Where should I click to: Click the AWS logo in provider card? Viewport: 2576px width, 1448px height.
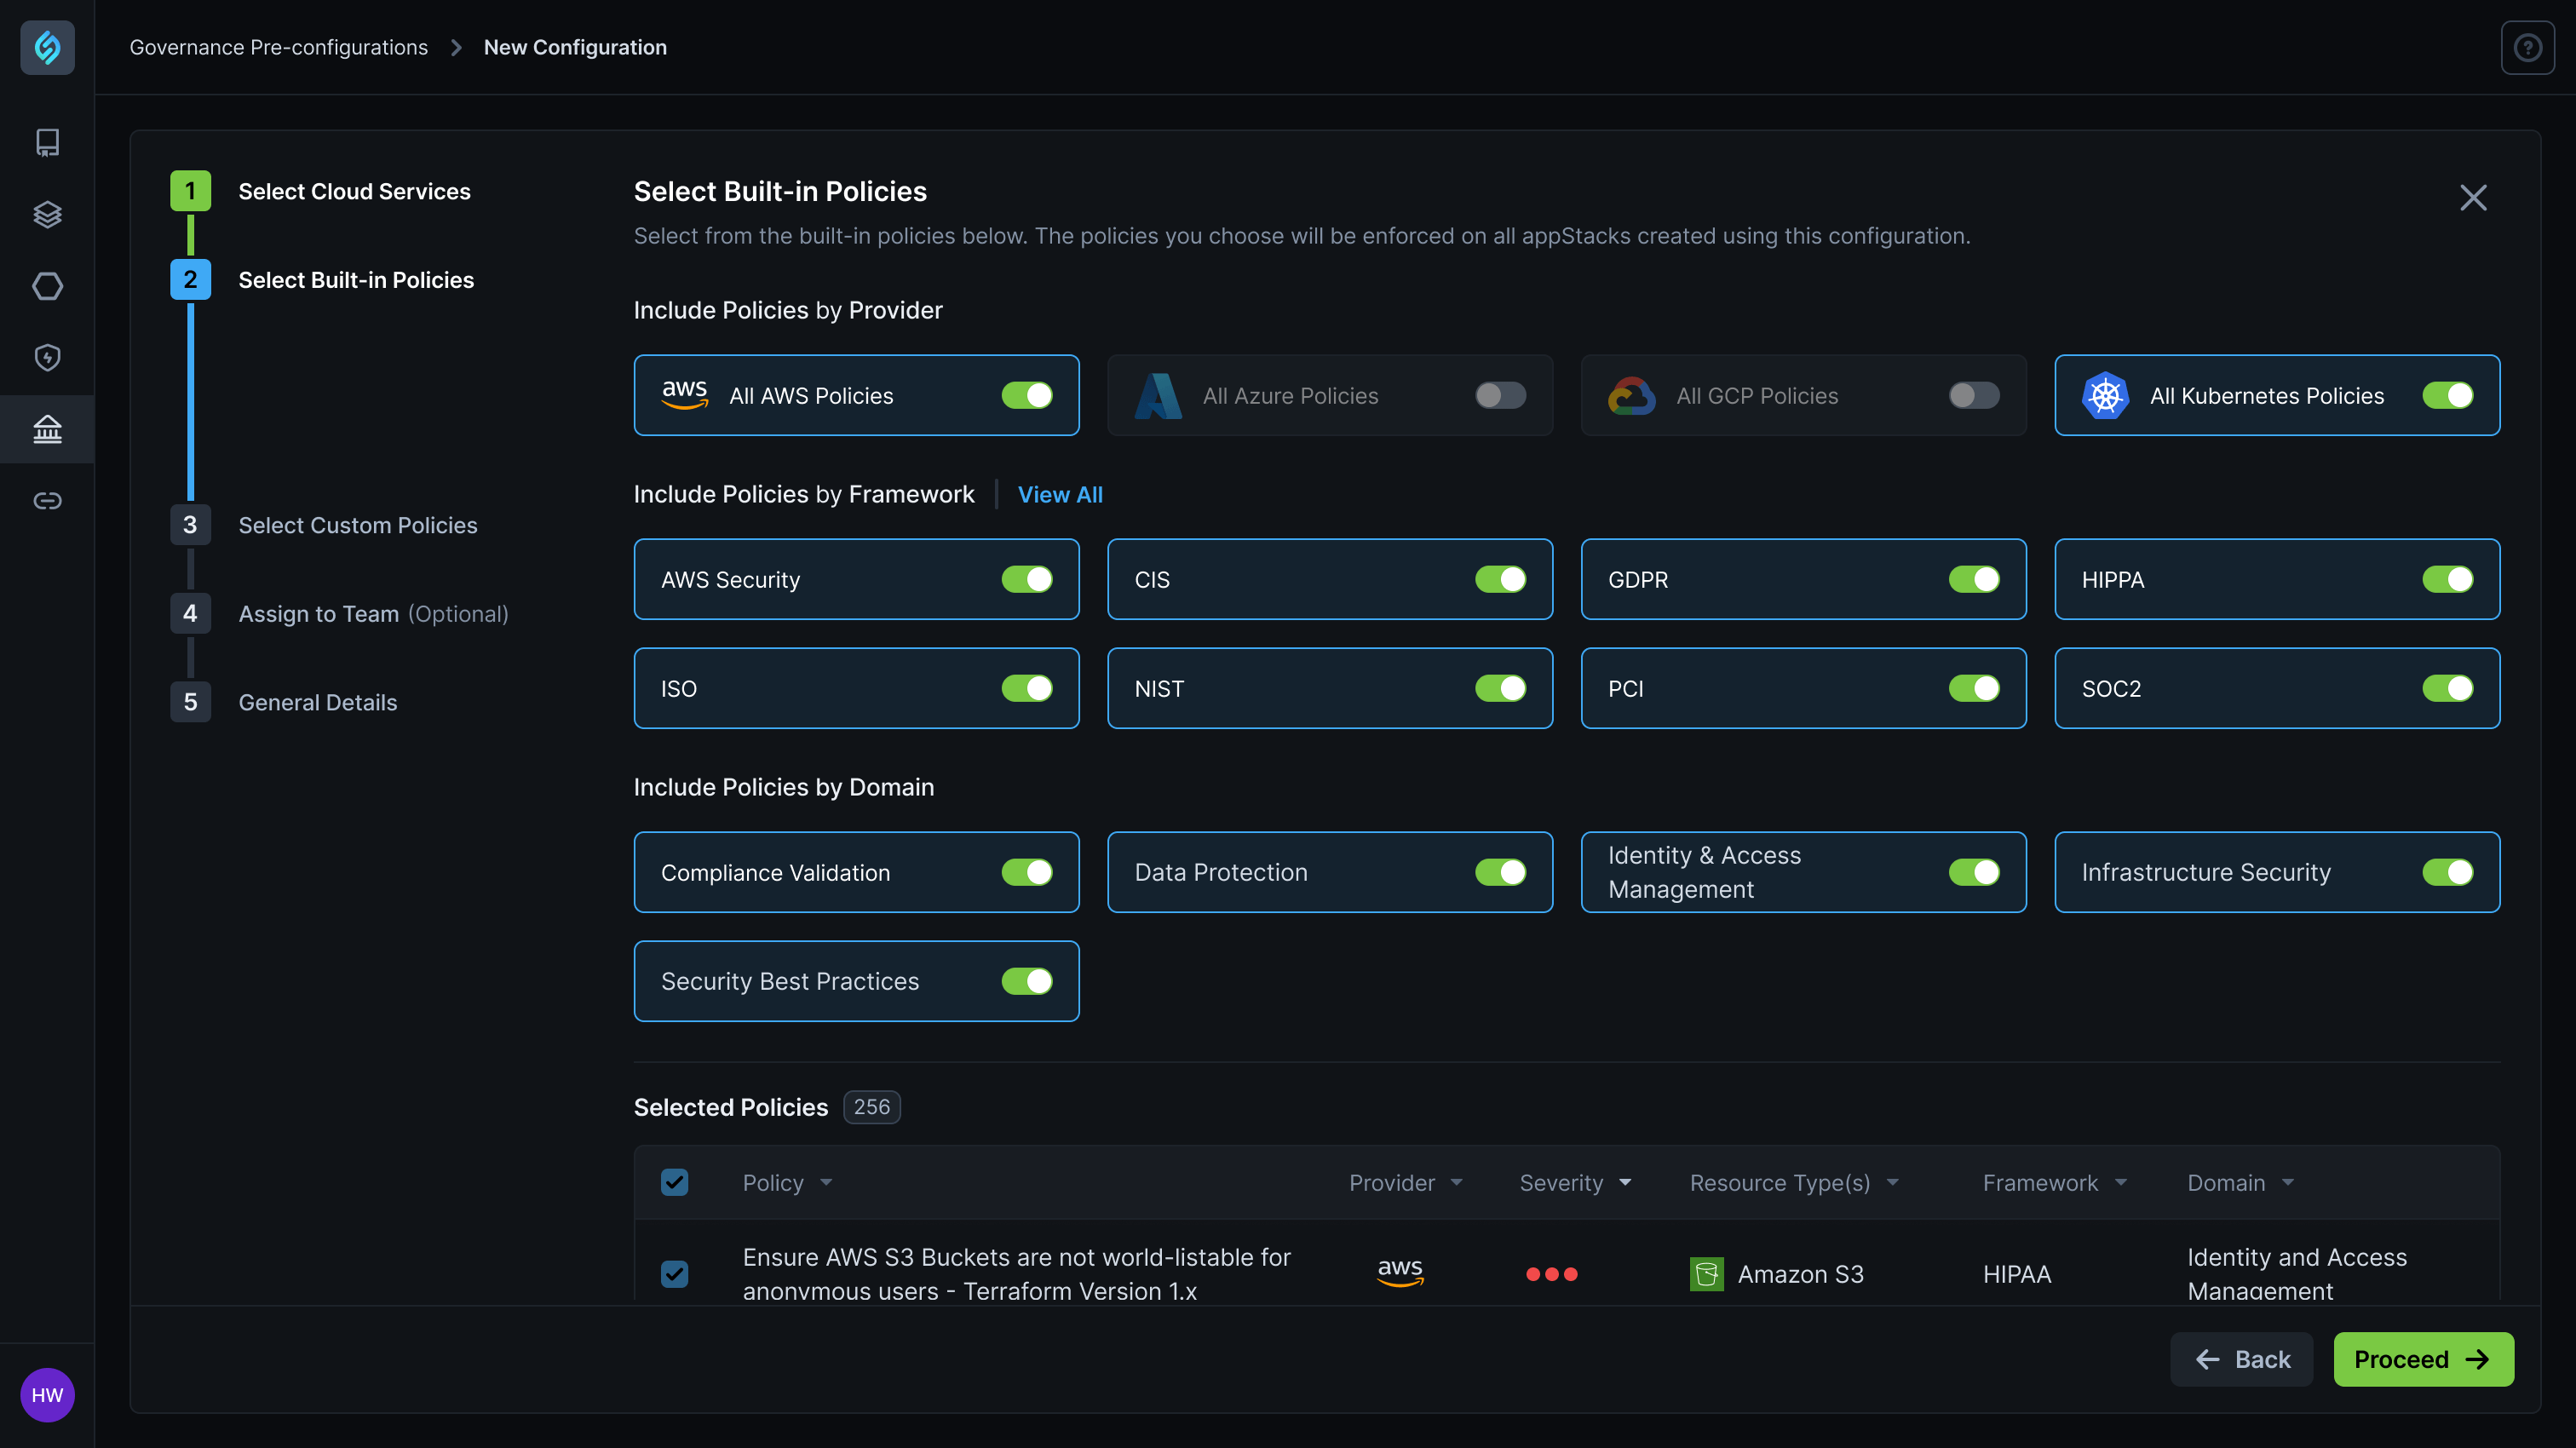coord(685,394)
